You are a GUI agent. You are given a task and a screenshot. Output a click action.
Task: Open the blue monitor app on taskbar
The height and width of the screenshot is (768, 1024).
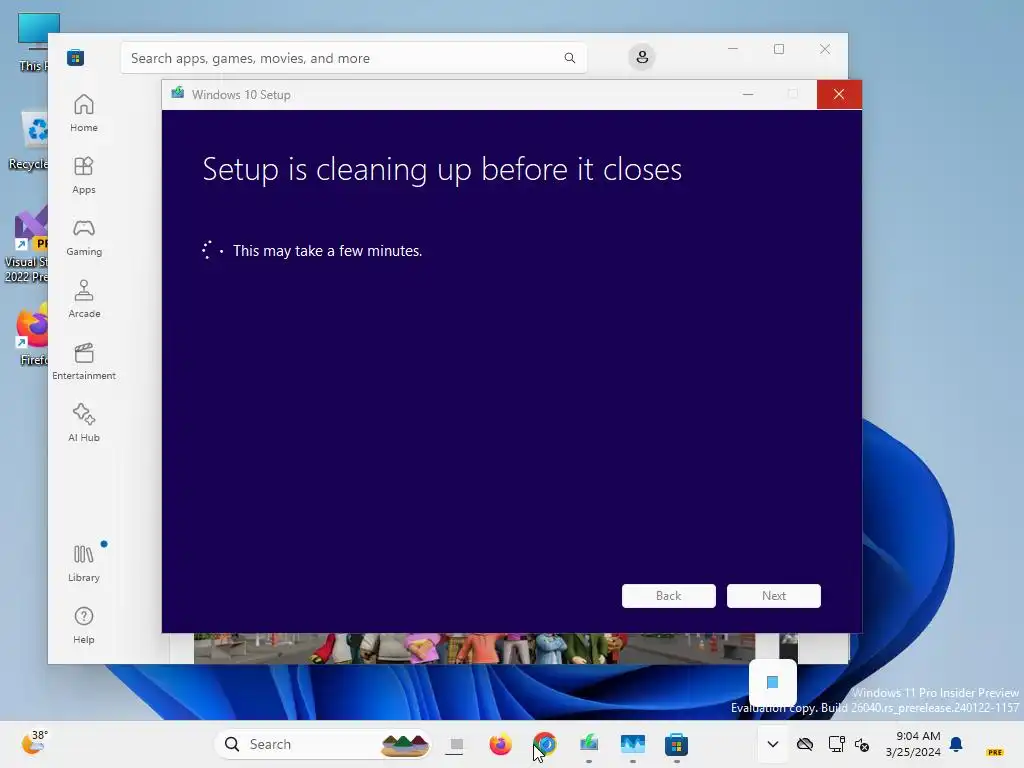point(632,744)
